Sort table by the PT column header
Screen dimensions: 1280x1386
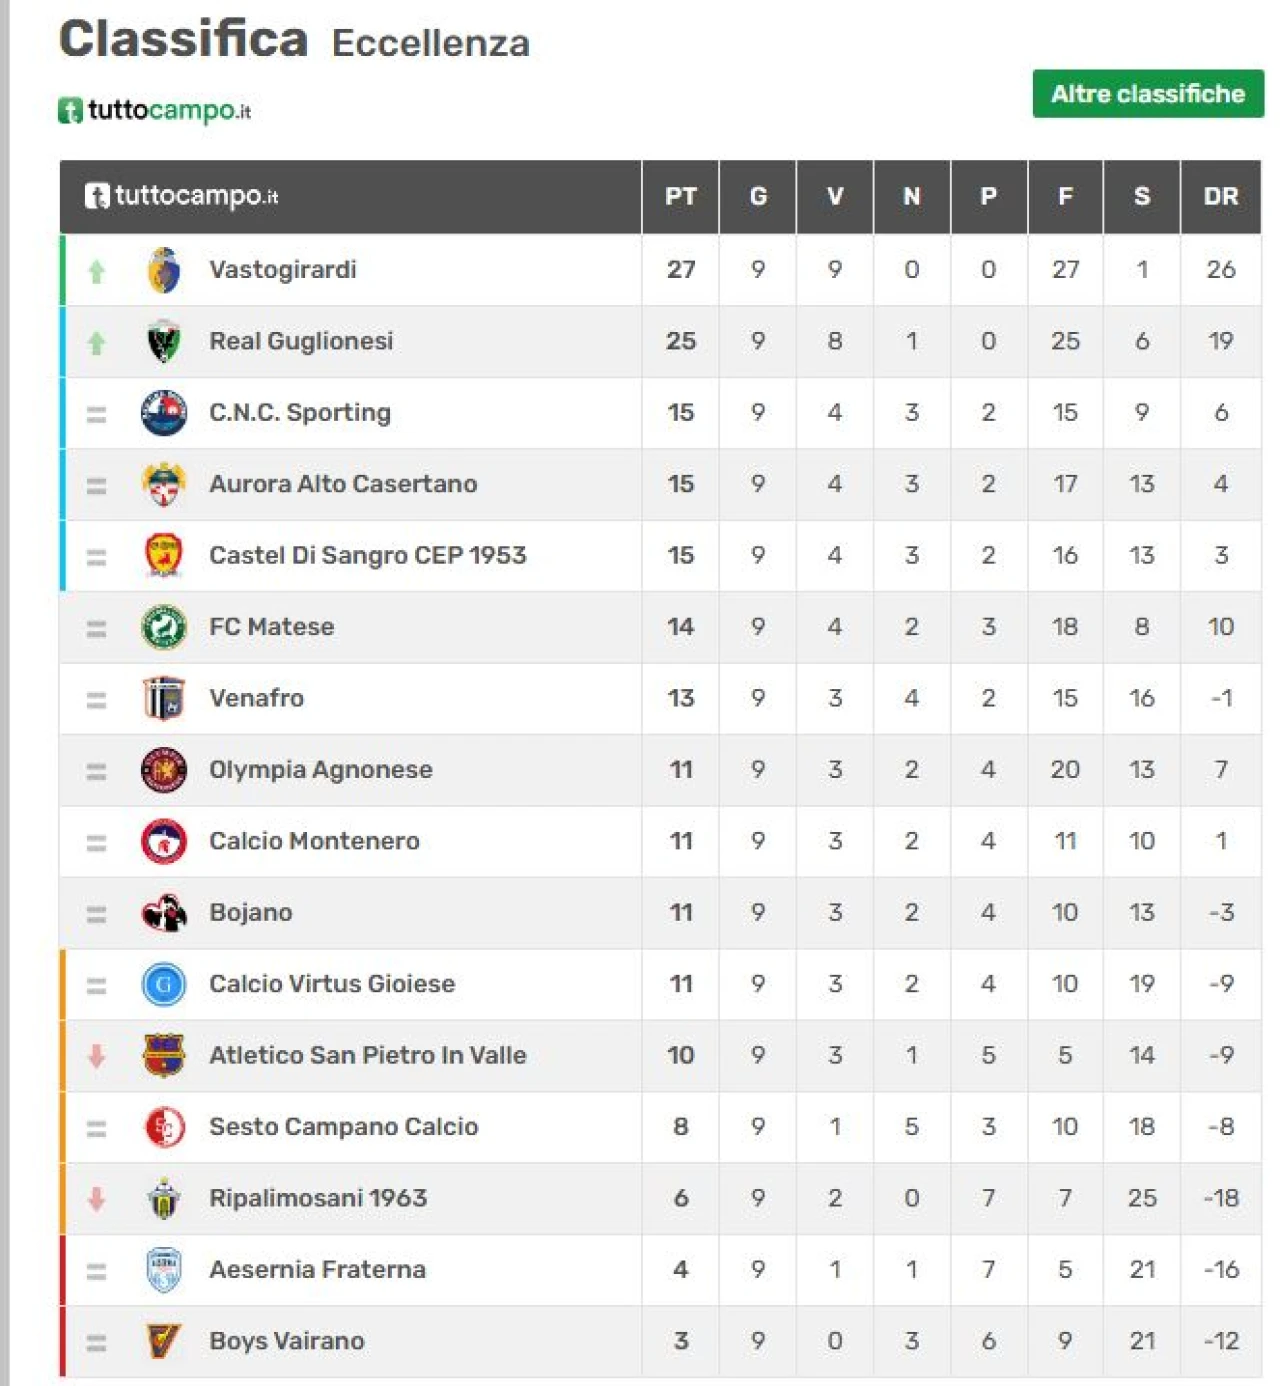point(681,196)
